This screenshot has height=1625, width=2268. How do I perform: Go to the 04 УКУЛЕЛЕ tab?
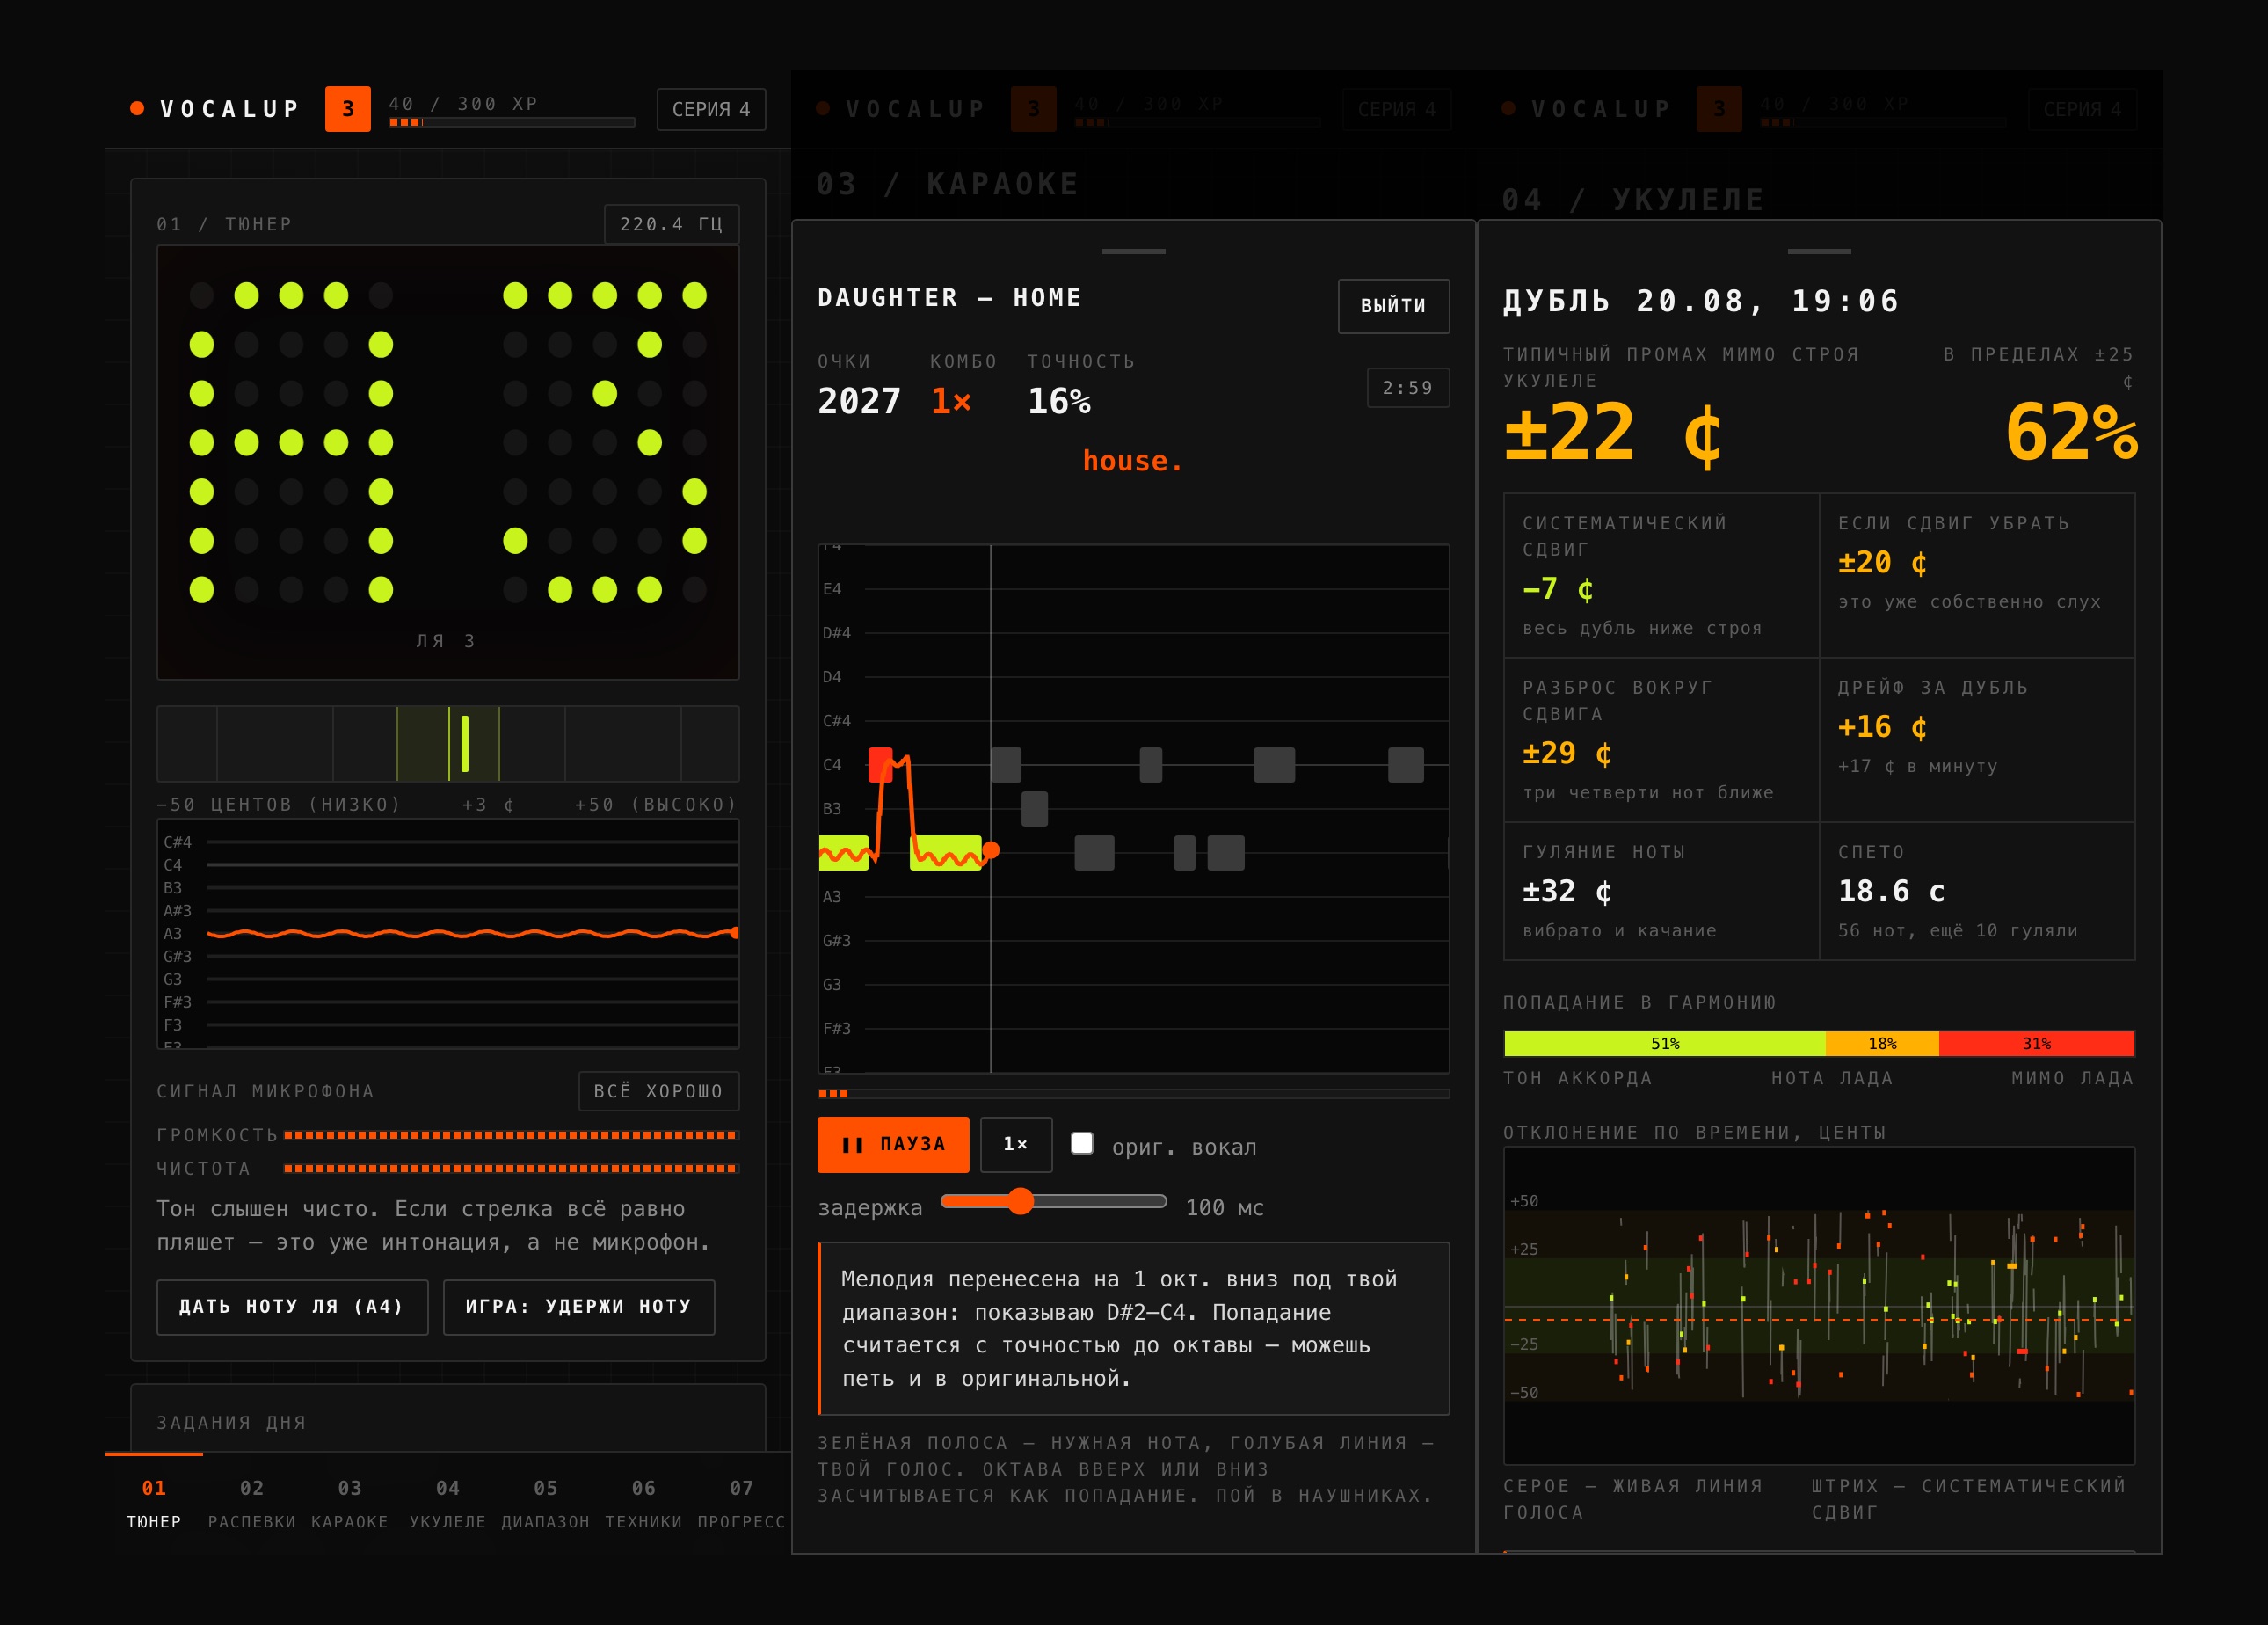448,1503
